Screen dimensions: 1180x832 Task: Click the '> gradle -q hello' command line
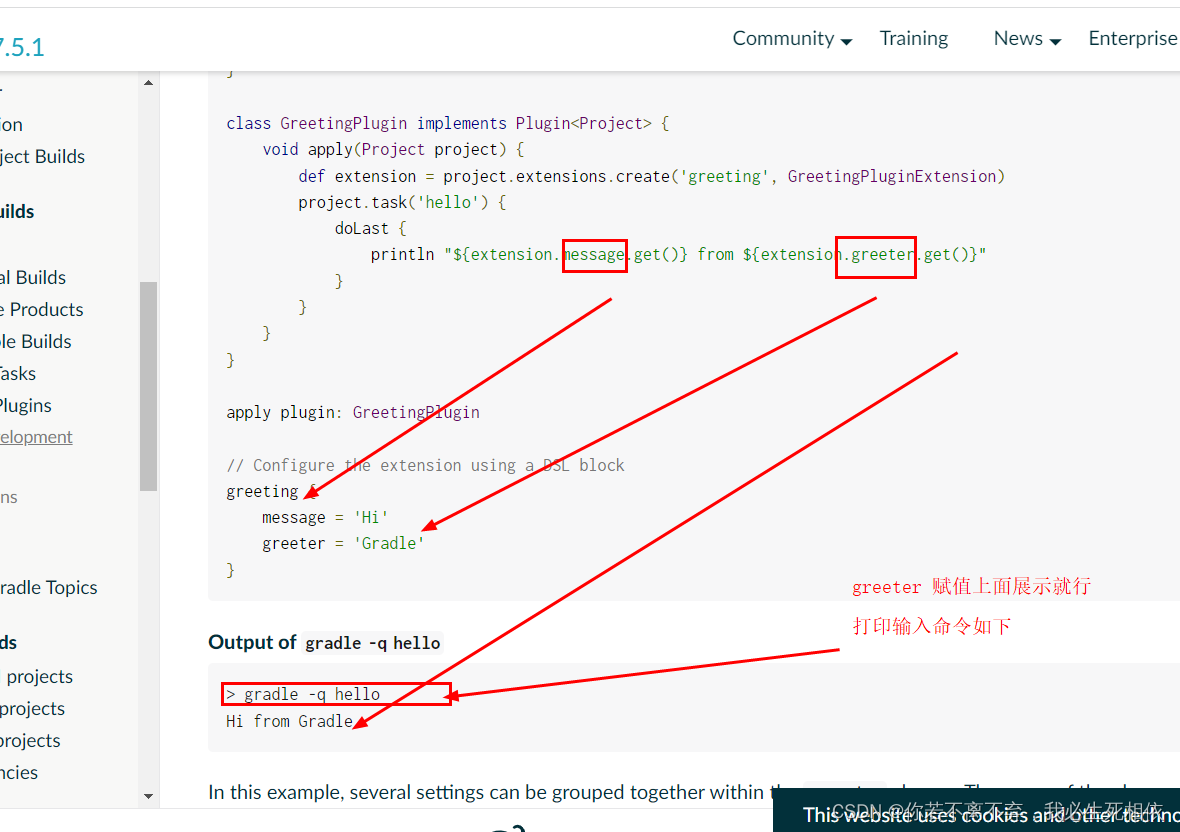[x=303, y=694]
